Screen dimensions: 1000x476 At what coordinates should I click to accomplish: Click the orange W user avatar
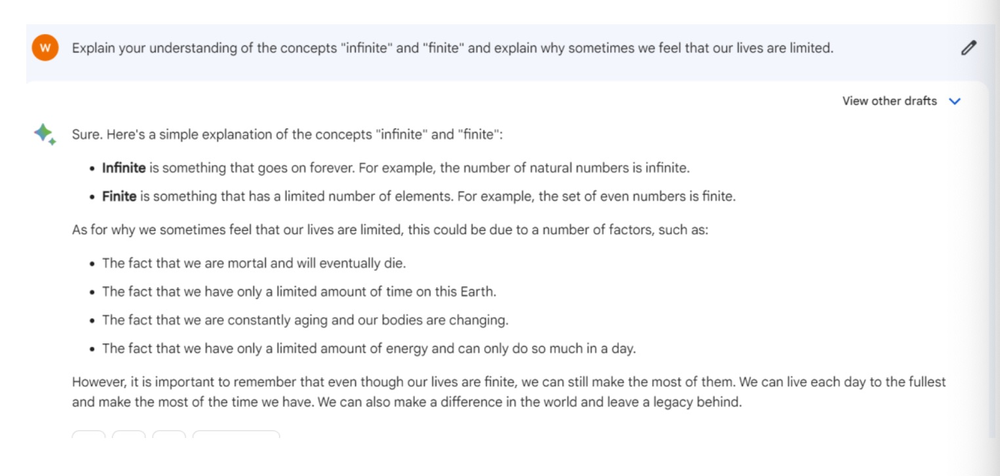[45, 47]
